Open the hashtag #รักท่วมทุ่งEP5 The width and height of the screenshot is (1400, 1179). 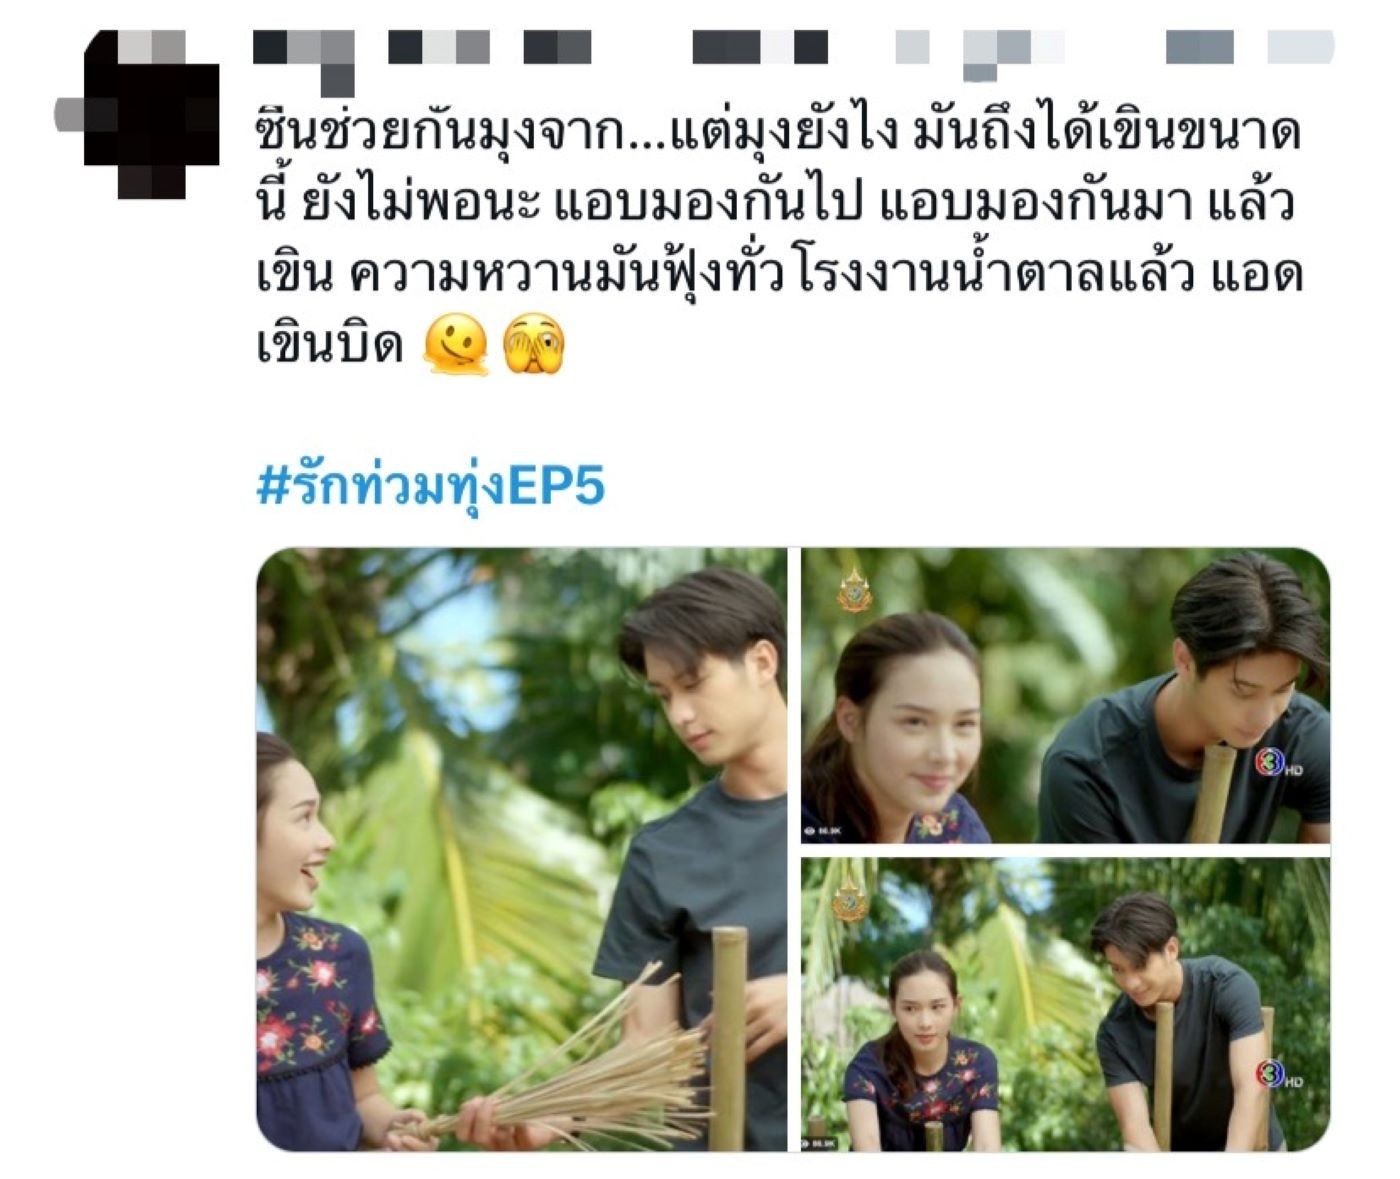[x=431, y=486]
